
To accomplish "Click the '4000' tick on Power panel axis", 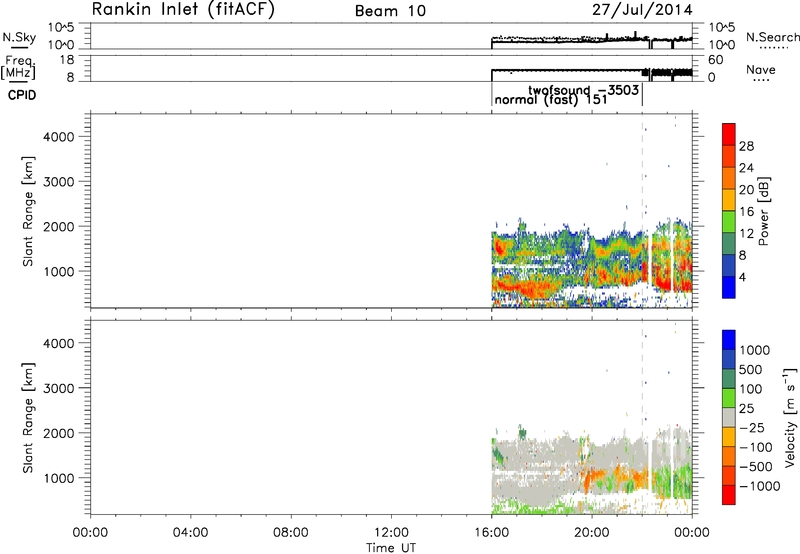I will point(59,136).
